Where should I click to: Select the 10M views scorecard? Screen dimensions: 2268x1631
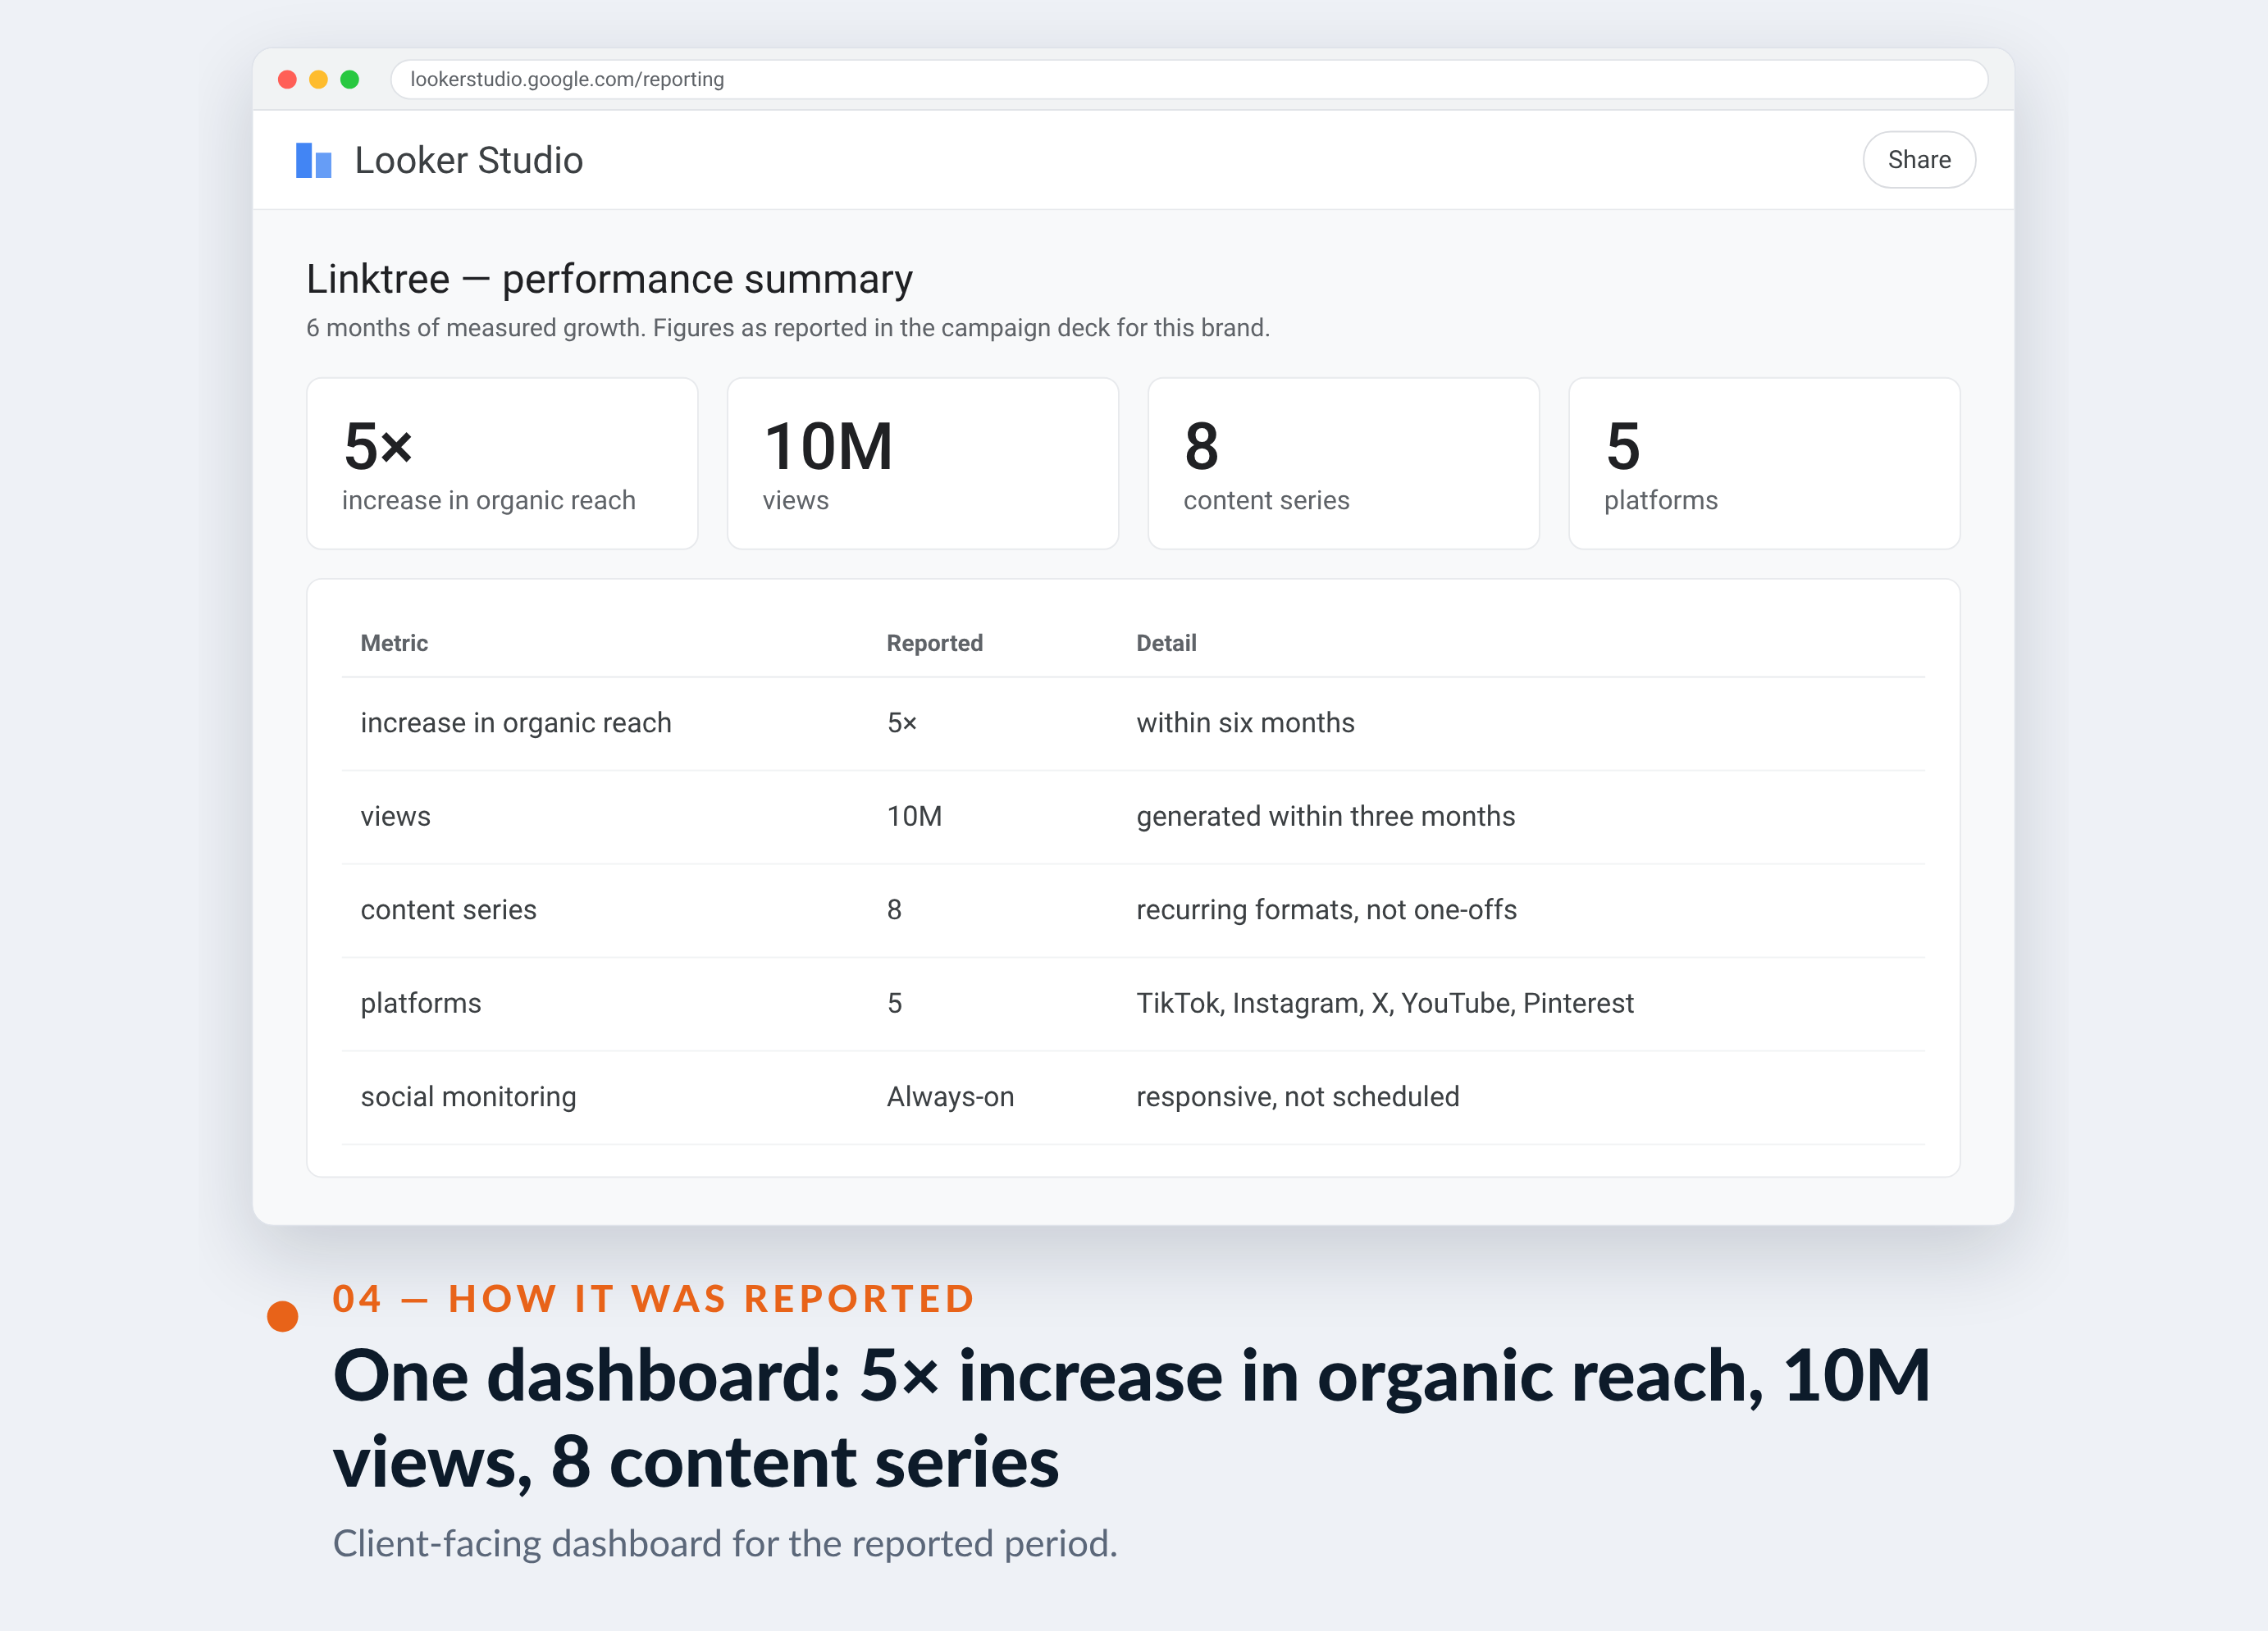point(922,463)
